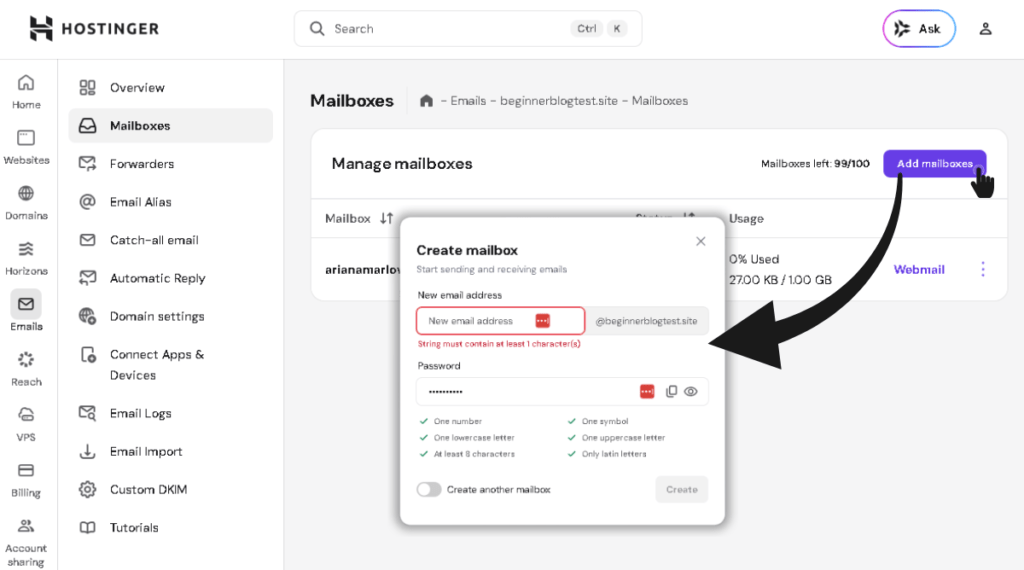1024x570 pixels.
Task: Open the Billing section
Action: (x=26, y=481)
